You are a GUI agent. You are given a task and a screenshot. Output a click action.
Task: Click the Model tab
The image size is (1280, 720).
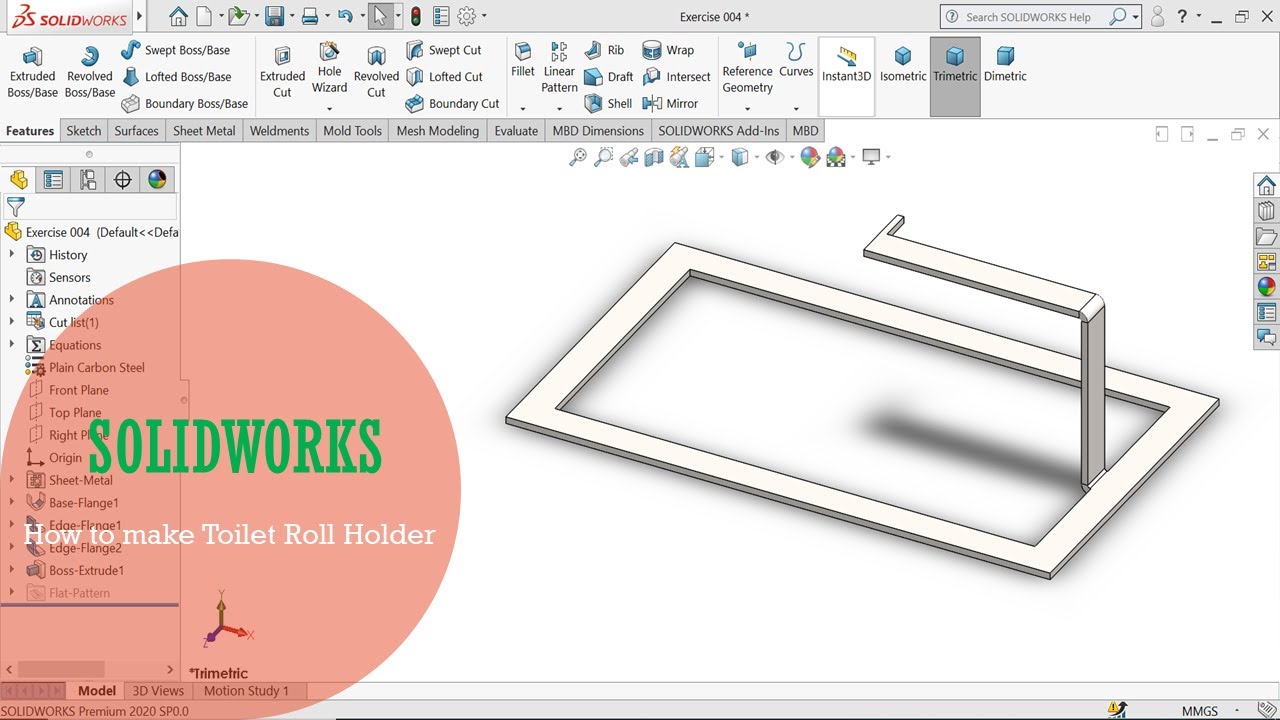point(97,690)
